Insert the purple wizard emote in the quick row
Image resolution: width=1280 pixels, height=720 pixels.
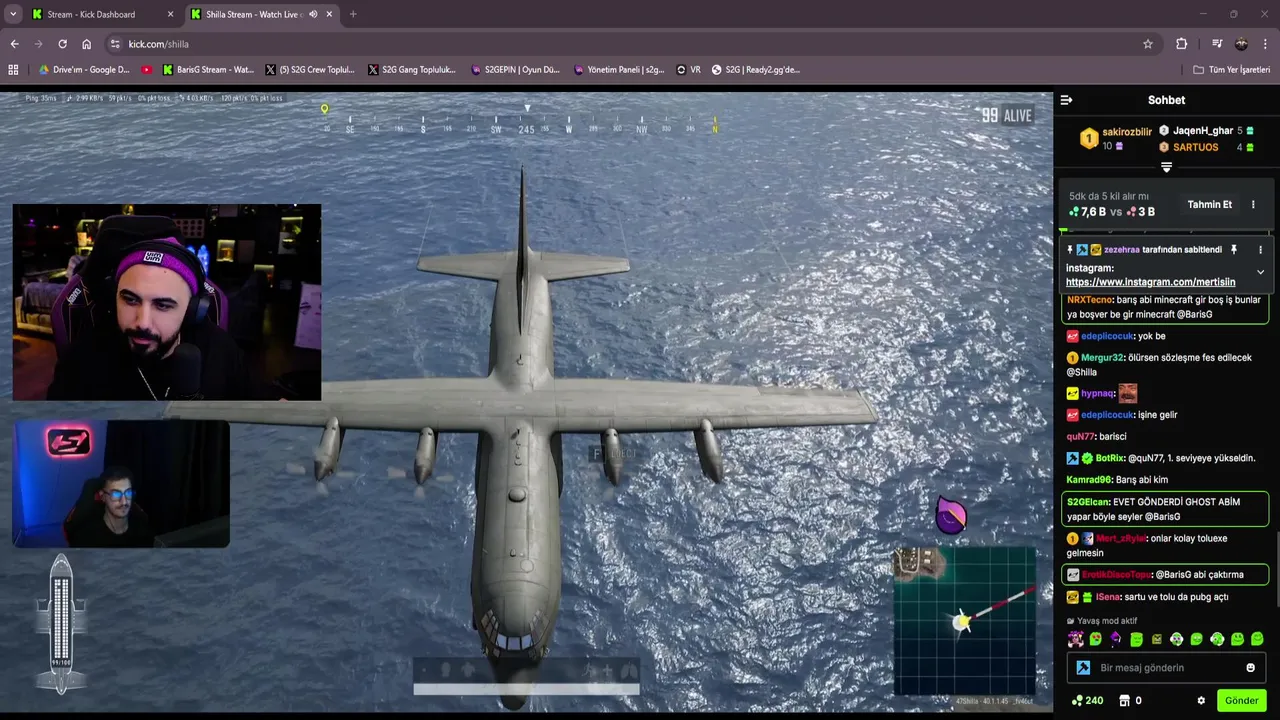click(x=1116, y=639)
